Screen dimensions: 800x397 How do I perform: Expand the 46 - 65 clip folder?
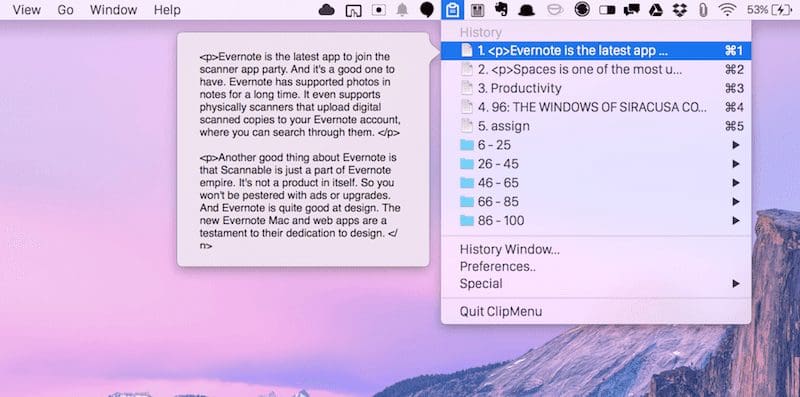coord(596,183)
